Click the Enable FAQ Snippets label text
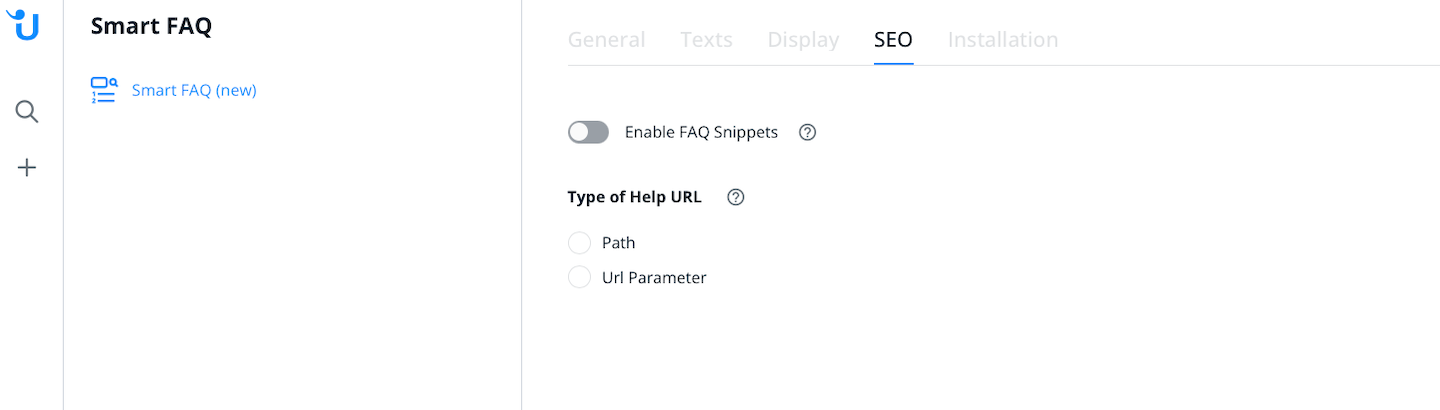The height and width of the screenshot is (410, 1440). coord(701,132)
